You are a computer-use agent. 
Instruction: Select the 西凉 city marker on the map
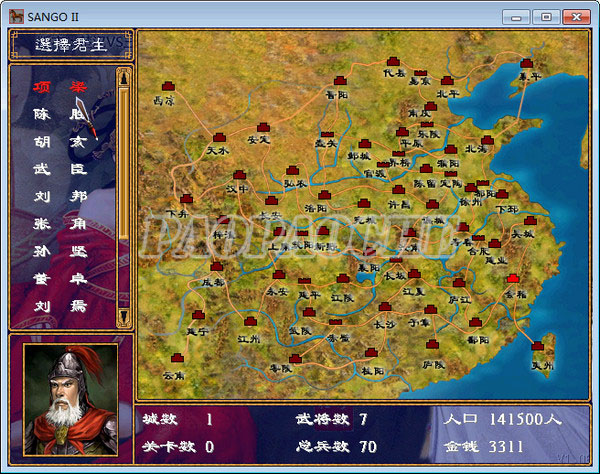pyautogui.click(x=168, y=86)
